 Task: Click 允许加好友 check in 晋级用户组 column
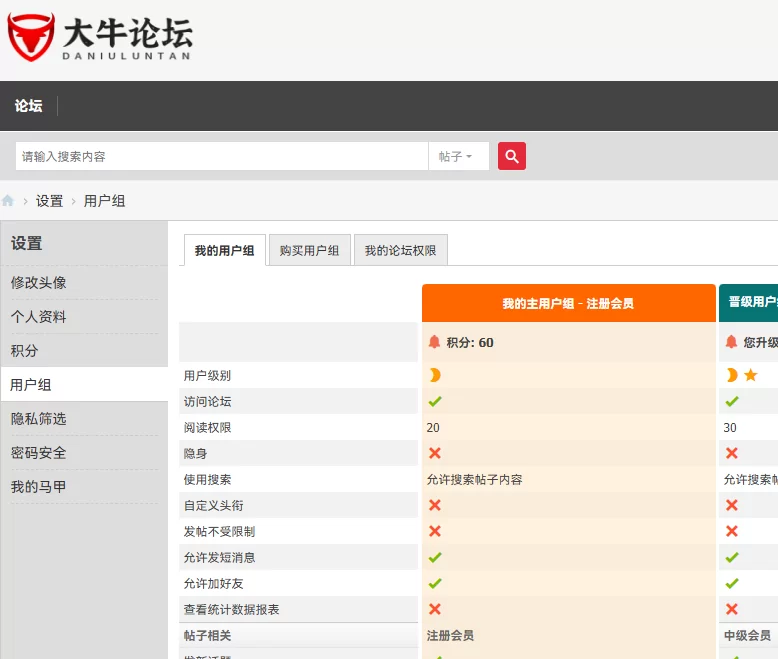tap(732, 583)
